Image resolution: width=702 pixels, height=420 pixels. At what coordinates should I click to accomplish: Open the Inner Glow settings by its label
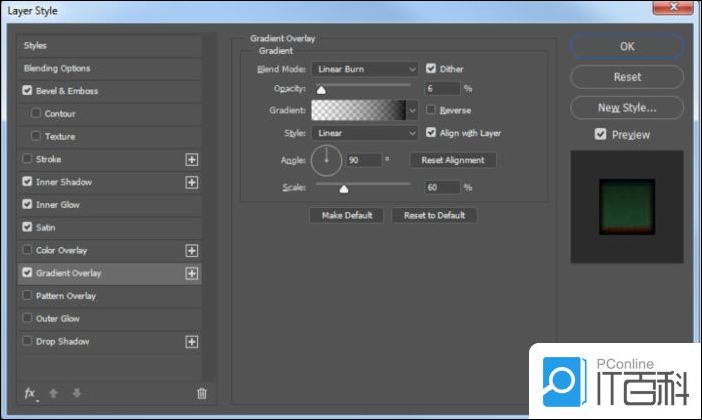coord(58,205)
